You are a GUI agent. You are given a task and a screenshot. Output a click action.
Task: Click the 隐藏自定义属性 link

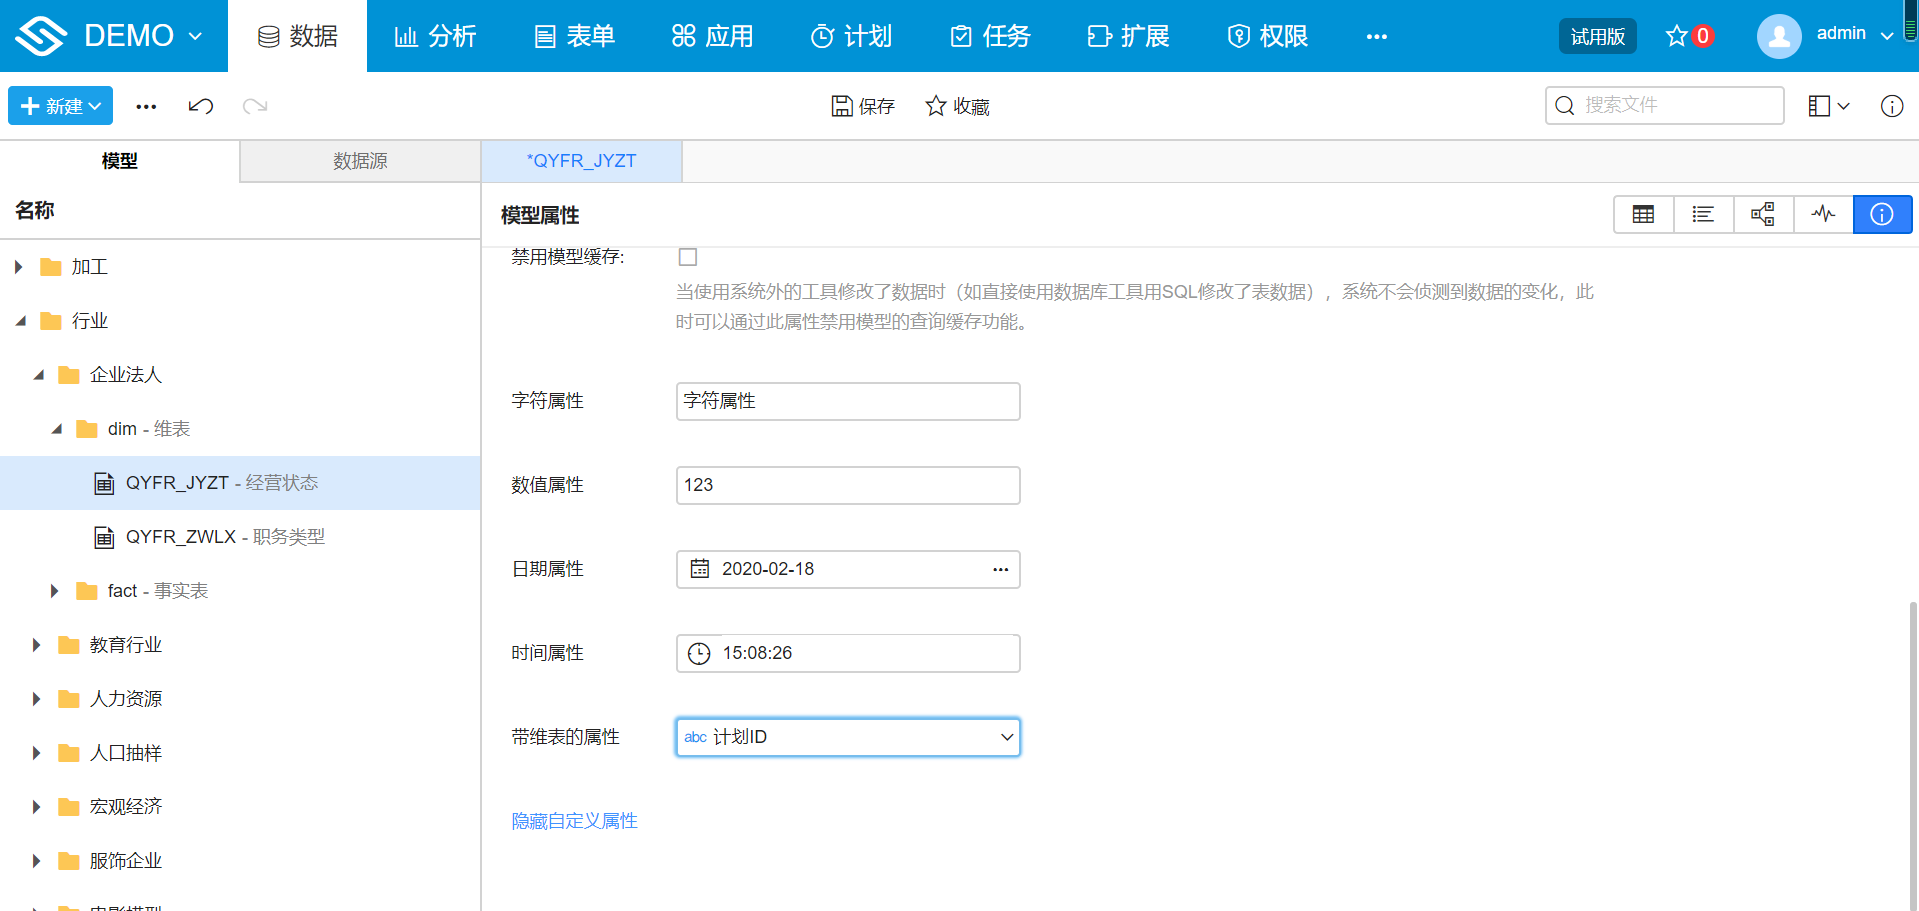pyautogui.click(x=574, y=820)
